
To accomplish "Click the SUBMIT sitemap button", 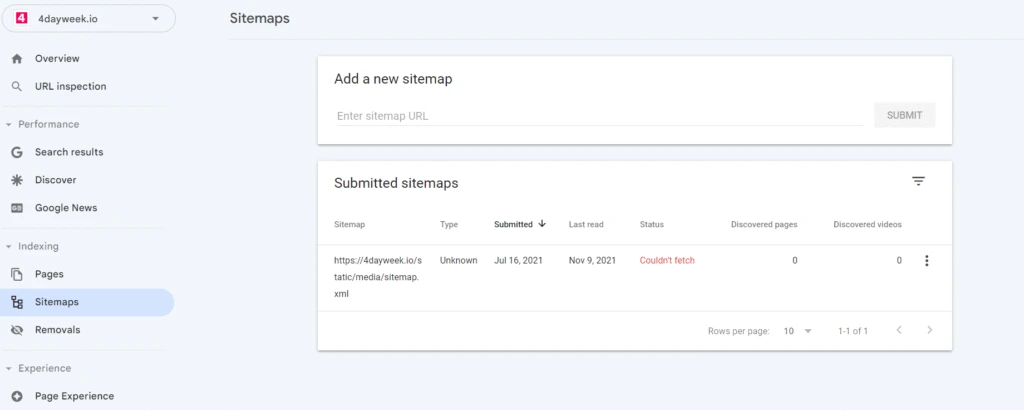I will [x=904, y=116].
